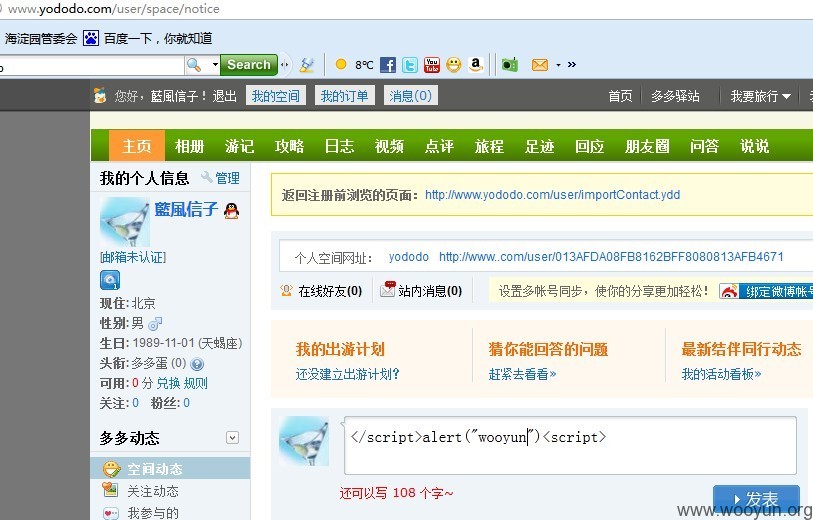Click the toolbar magnifier search icon
The width and height of the screenshot is (813, 520).
[x=194, y=65]
